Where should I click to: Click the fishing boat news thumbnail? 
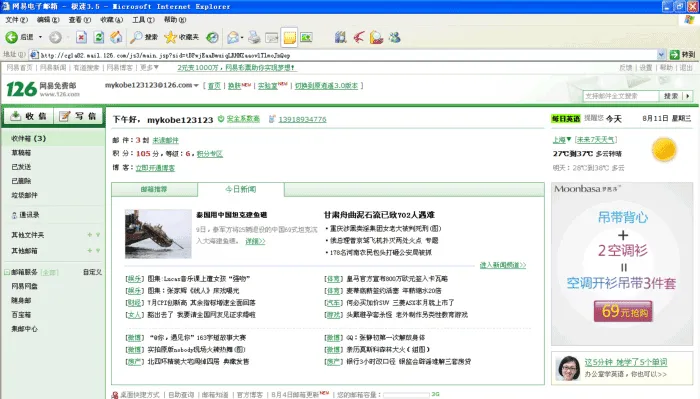[x=158, y=234]
